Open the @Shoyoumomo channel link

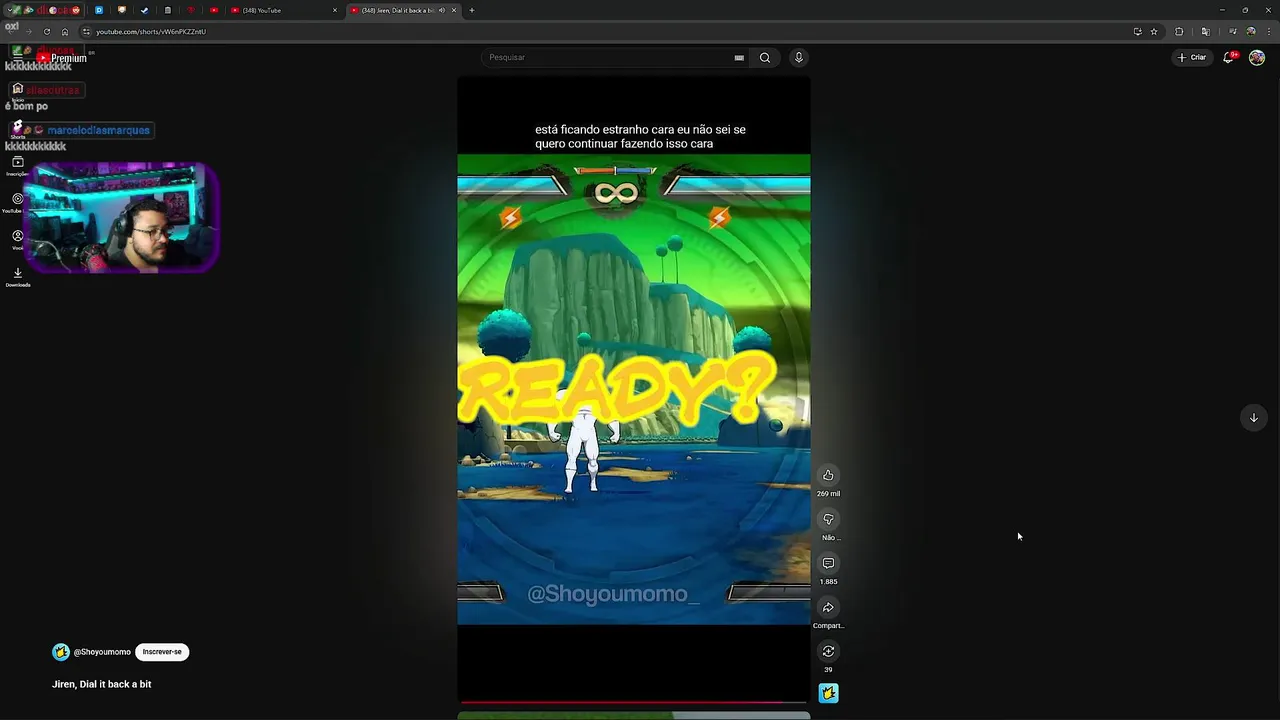[x=102, y=652]
